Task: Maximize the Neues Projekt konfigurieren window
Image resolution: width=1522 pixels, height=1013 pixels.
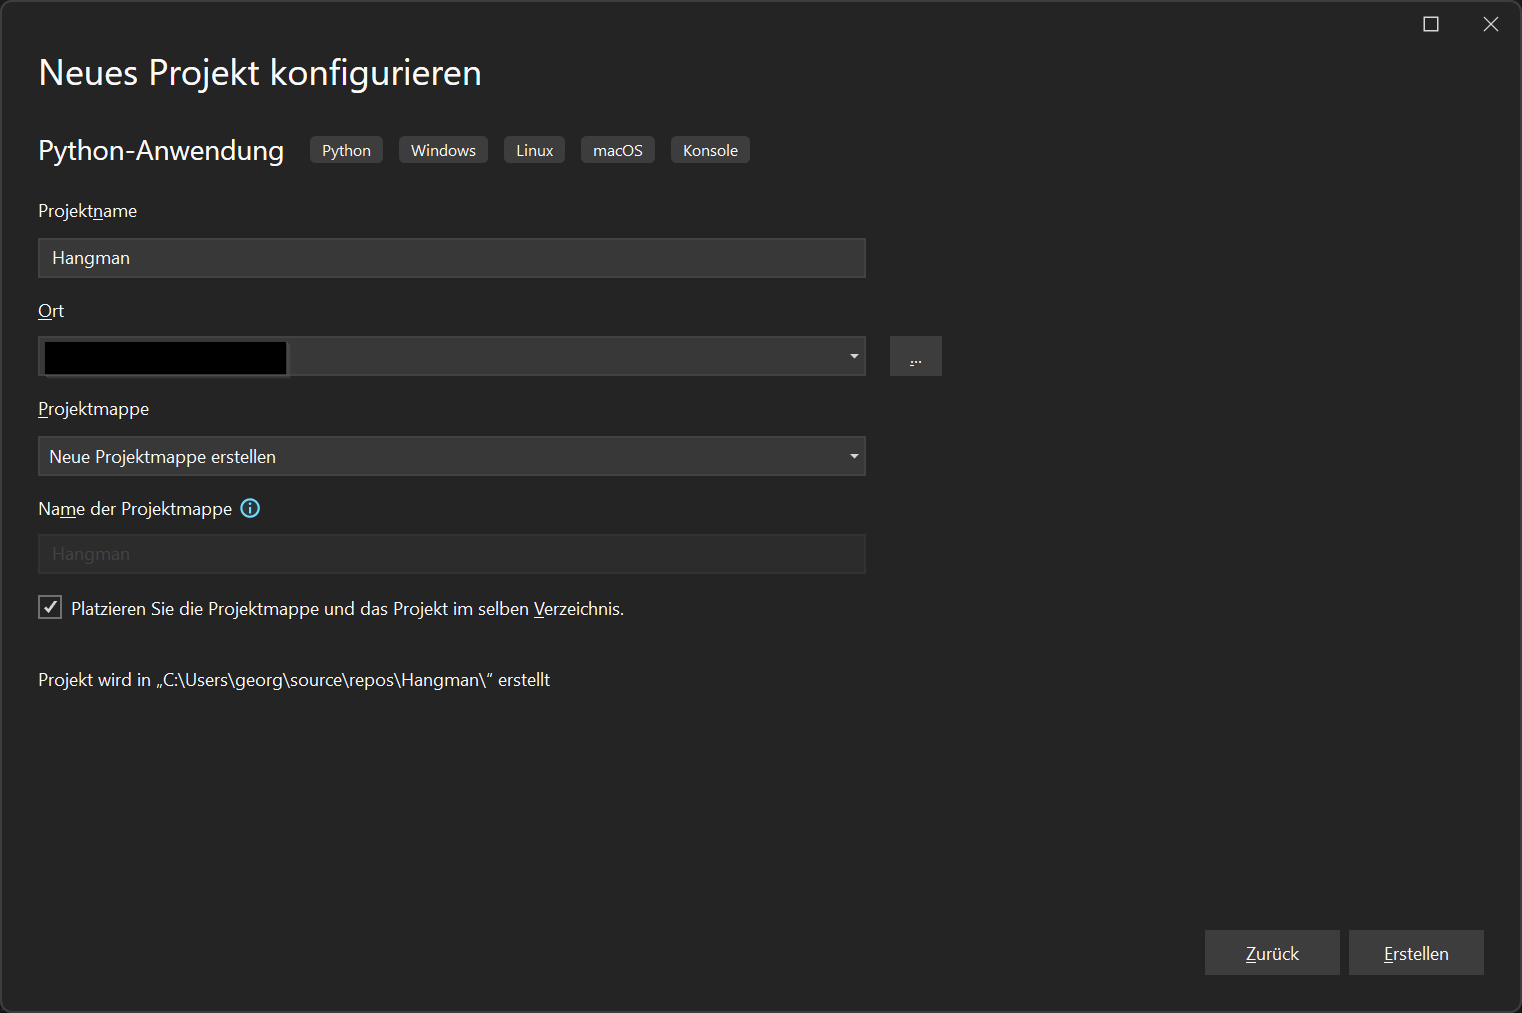Action: point(1430,23)
